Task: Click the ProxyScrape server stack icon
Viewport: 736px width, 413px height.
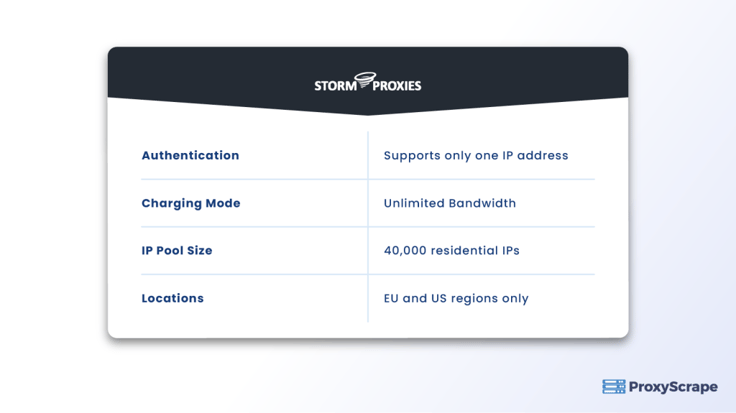Action: click(613, 387)
